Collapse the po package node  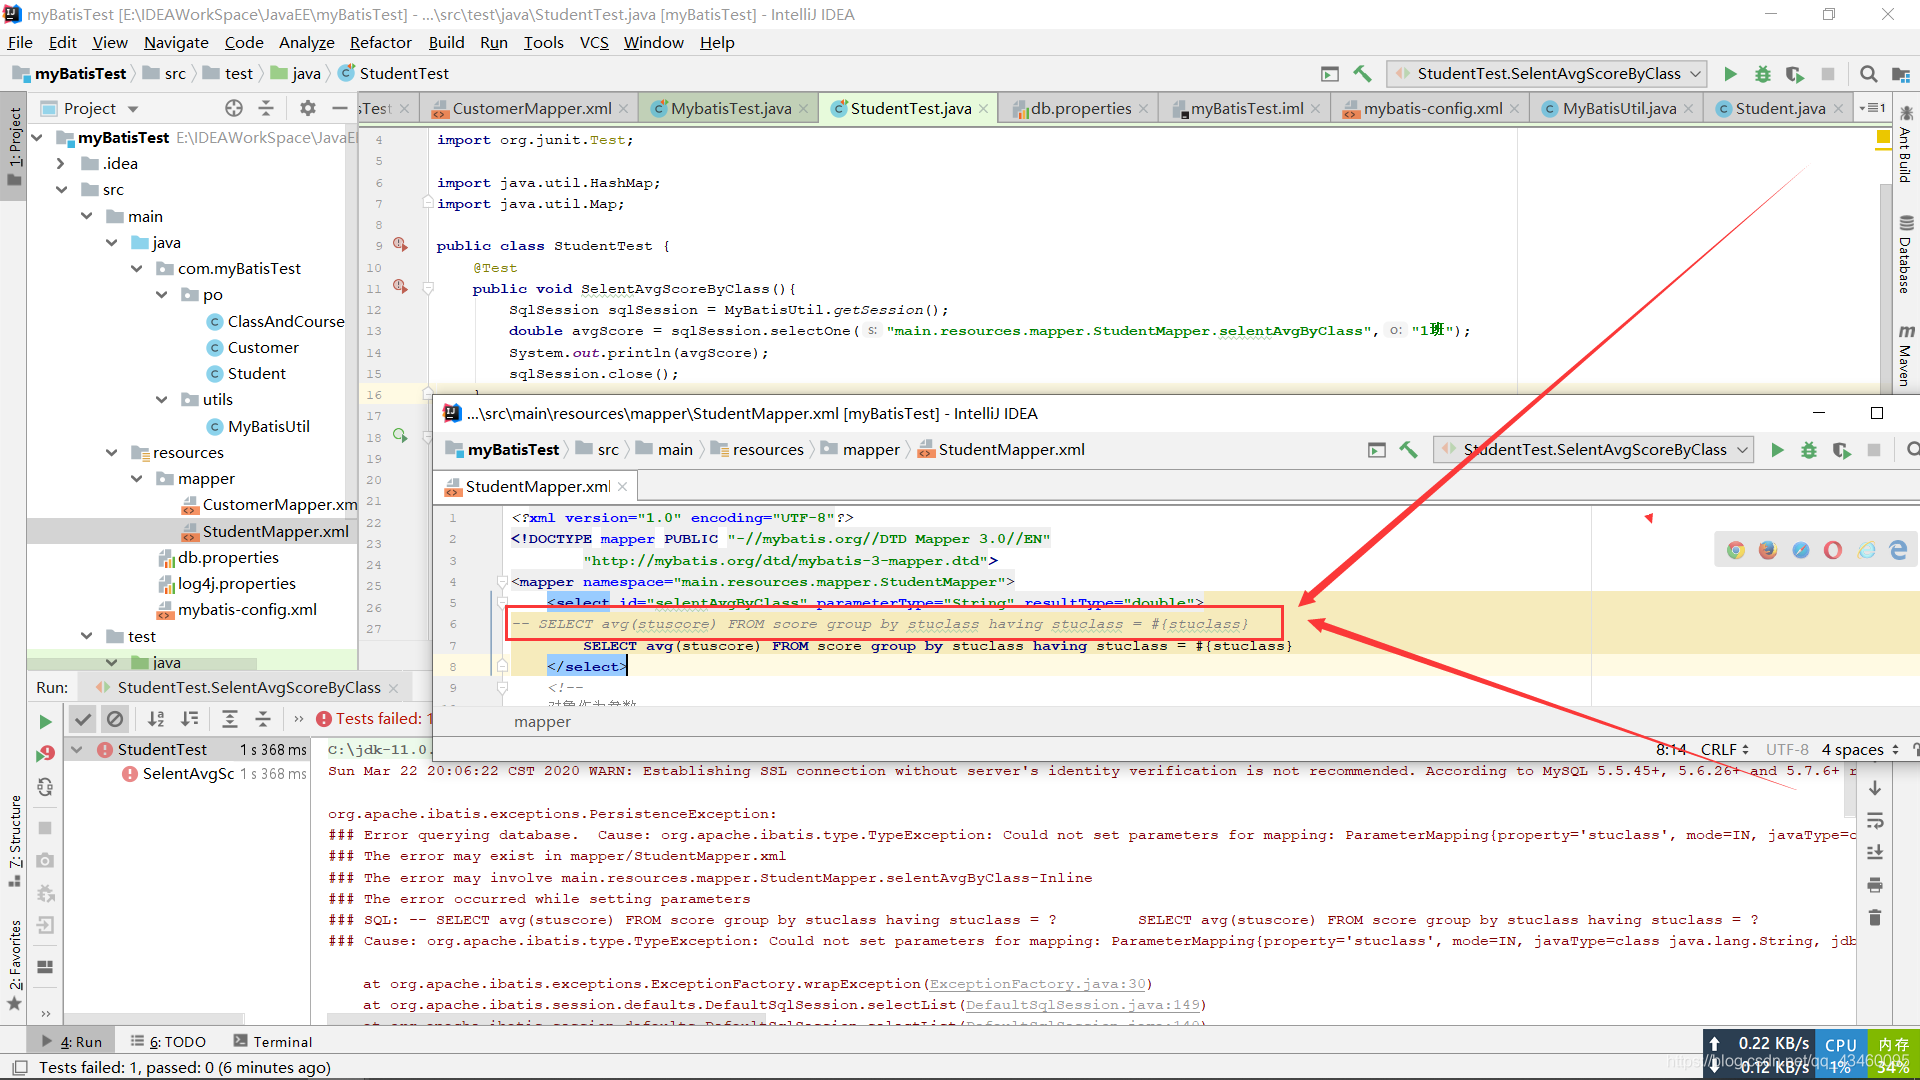pyautogui.click(x=162, y=295)
